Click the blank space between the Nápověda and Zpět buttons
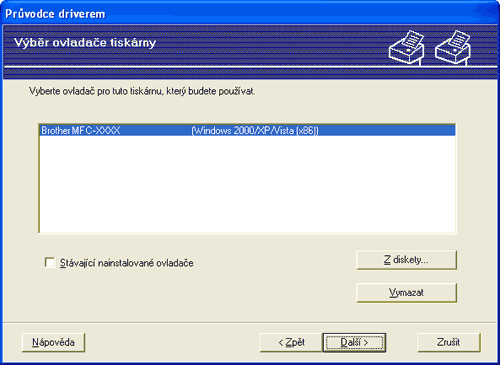The width and height of the screenshot is (500, 365). 172,342
